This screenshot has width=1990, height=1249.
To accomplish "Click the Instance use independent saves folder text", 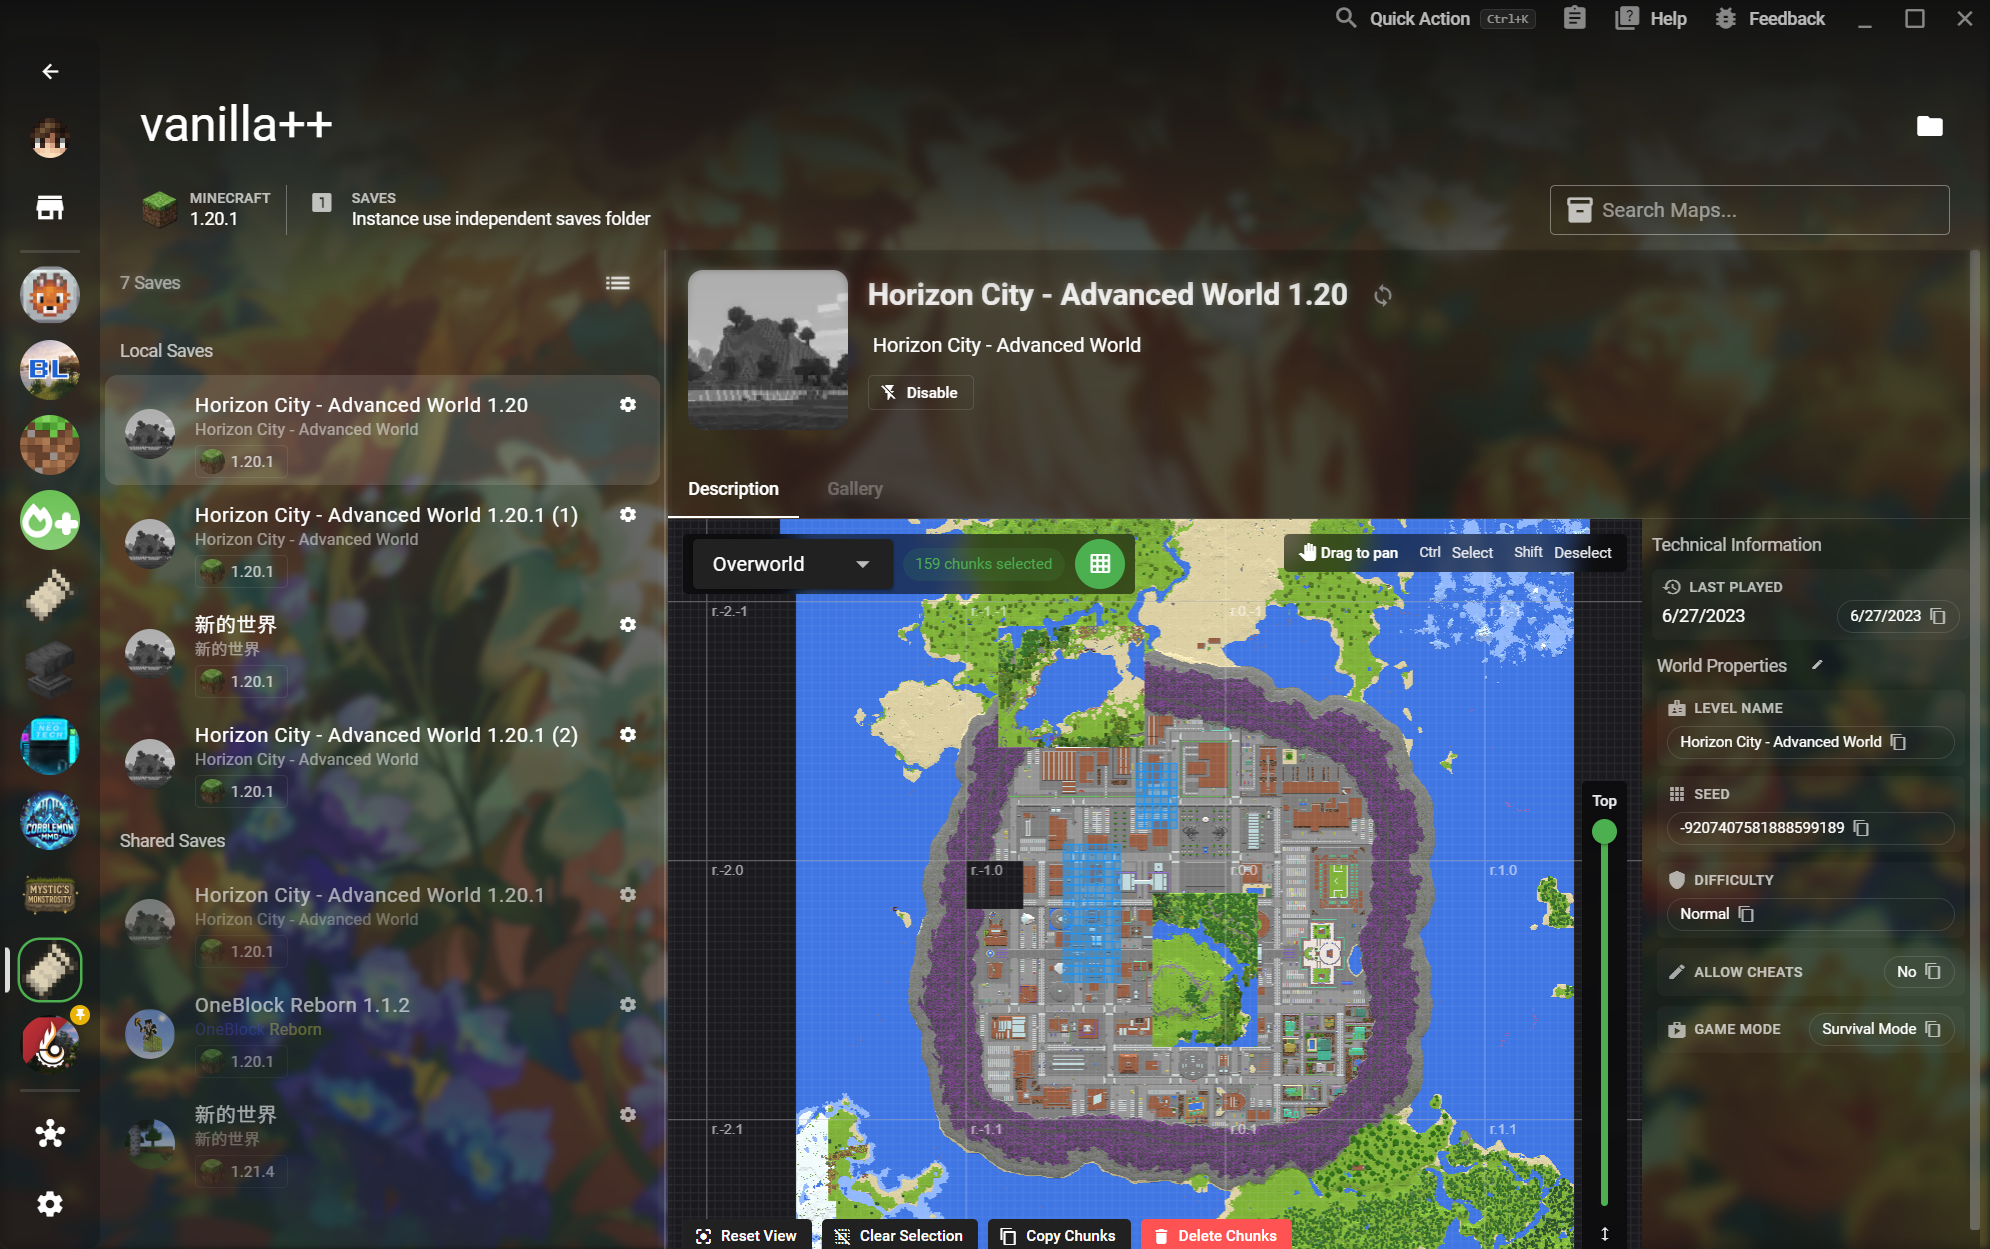I will tap(501, 219).
